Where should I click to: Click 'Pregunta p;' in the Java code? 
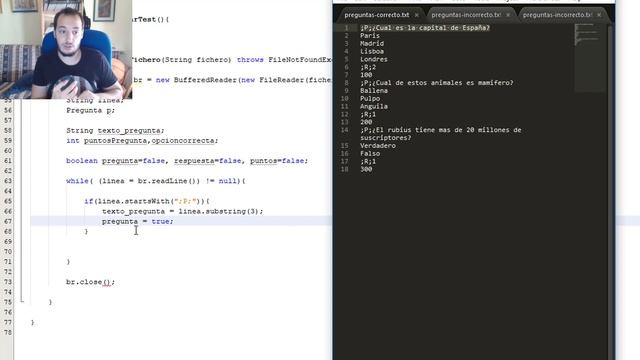pyautogui.click(x=91, y=110)
